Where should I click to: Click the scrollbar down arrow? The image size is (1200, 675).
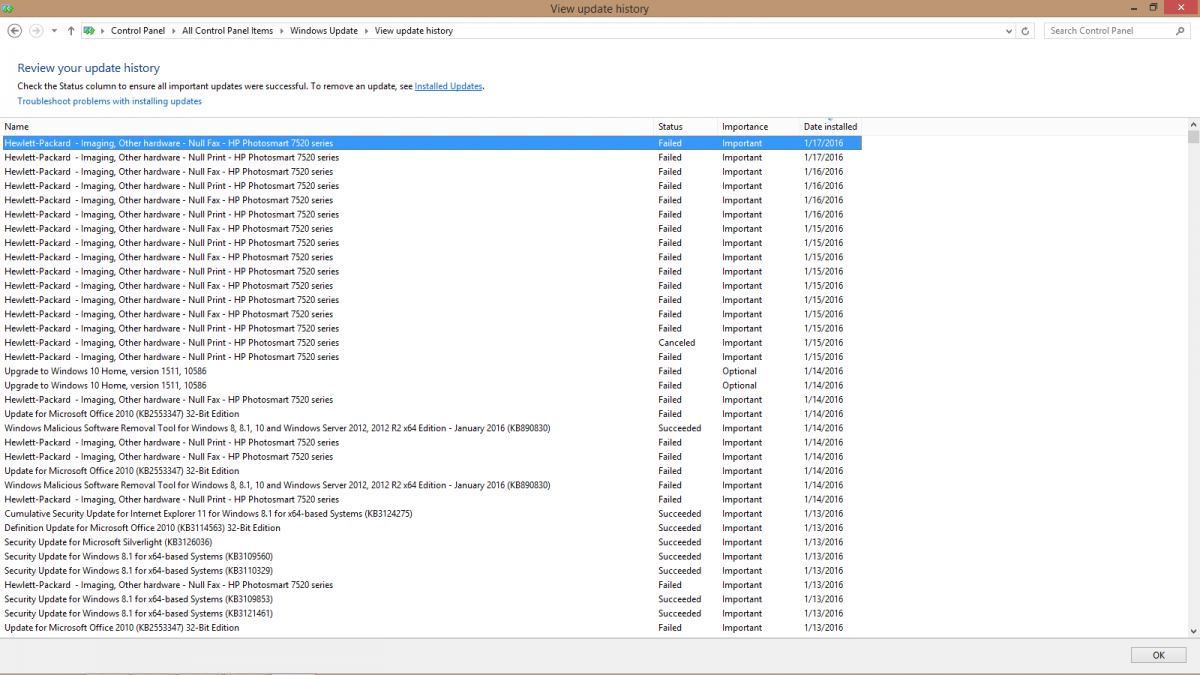tap(1193, 631)
